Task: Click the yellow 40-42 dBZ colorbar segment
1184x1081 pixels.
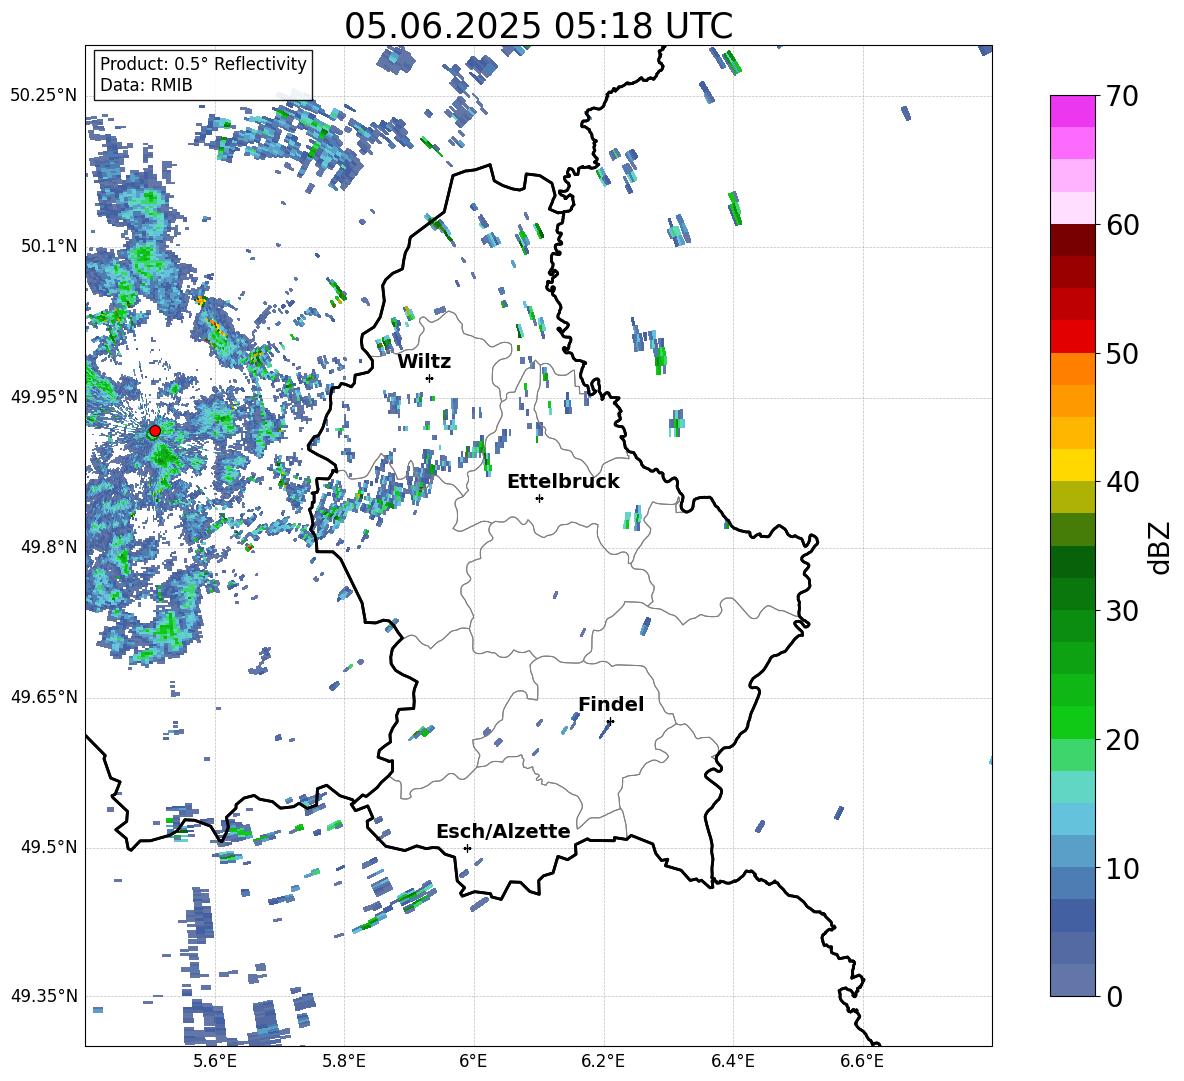Action: click(x=1072, y=465)
